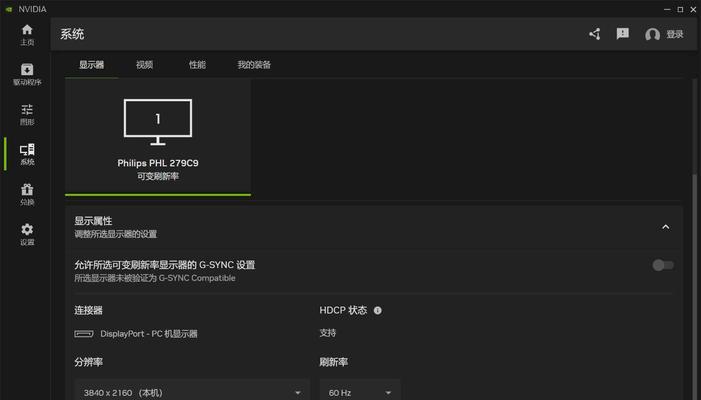This screenshot has width=701, height=400.
Task: Click the DisplayPort - PC 机显示器 text
Action: (x=149, y=334)
